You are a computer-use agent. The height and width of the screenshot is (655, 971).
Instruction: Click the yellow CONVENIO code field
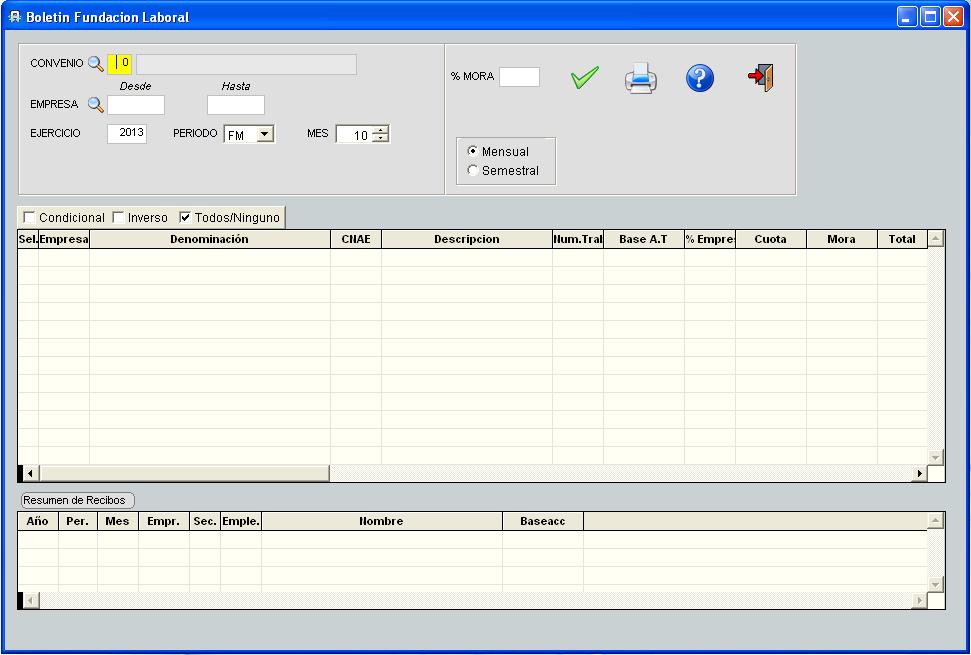coord(120,64)
